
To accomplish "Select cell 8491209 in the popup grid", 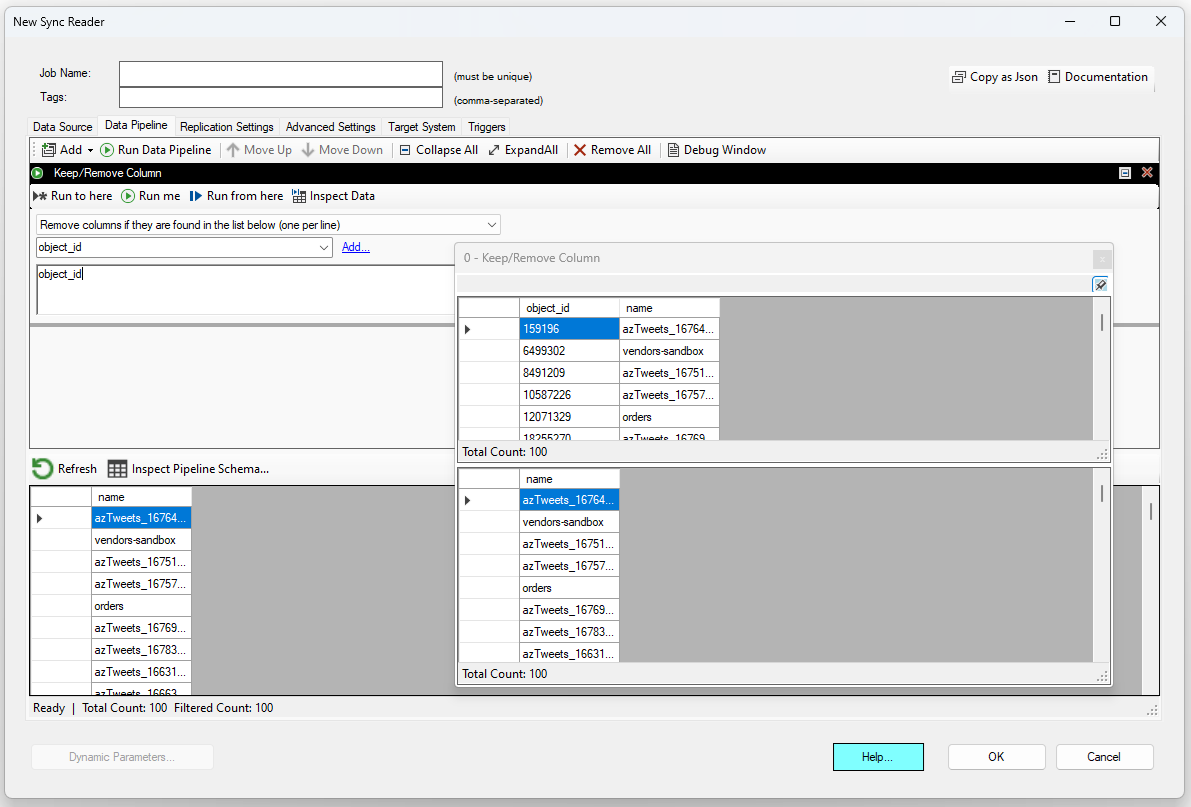I will 569,373.
